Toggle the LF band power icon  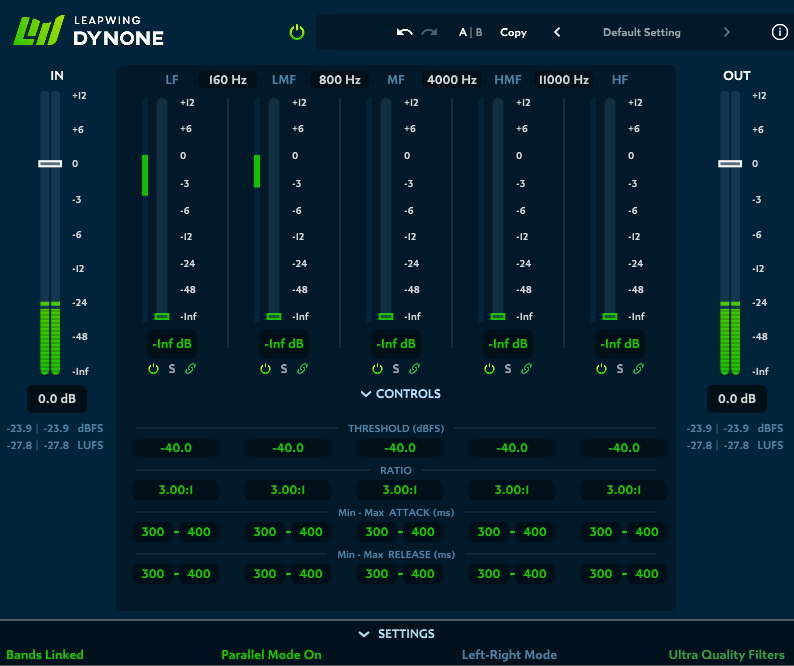pos(153,369)
